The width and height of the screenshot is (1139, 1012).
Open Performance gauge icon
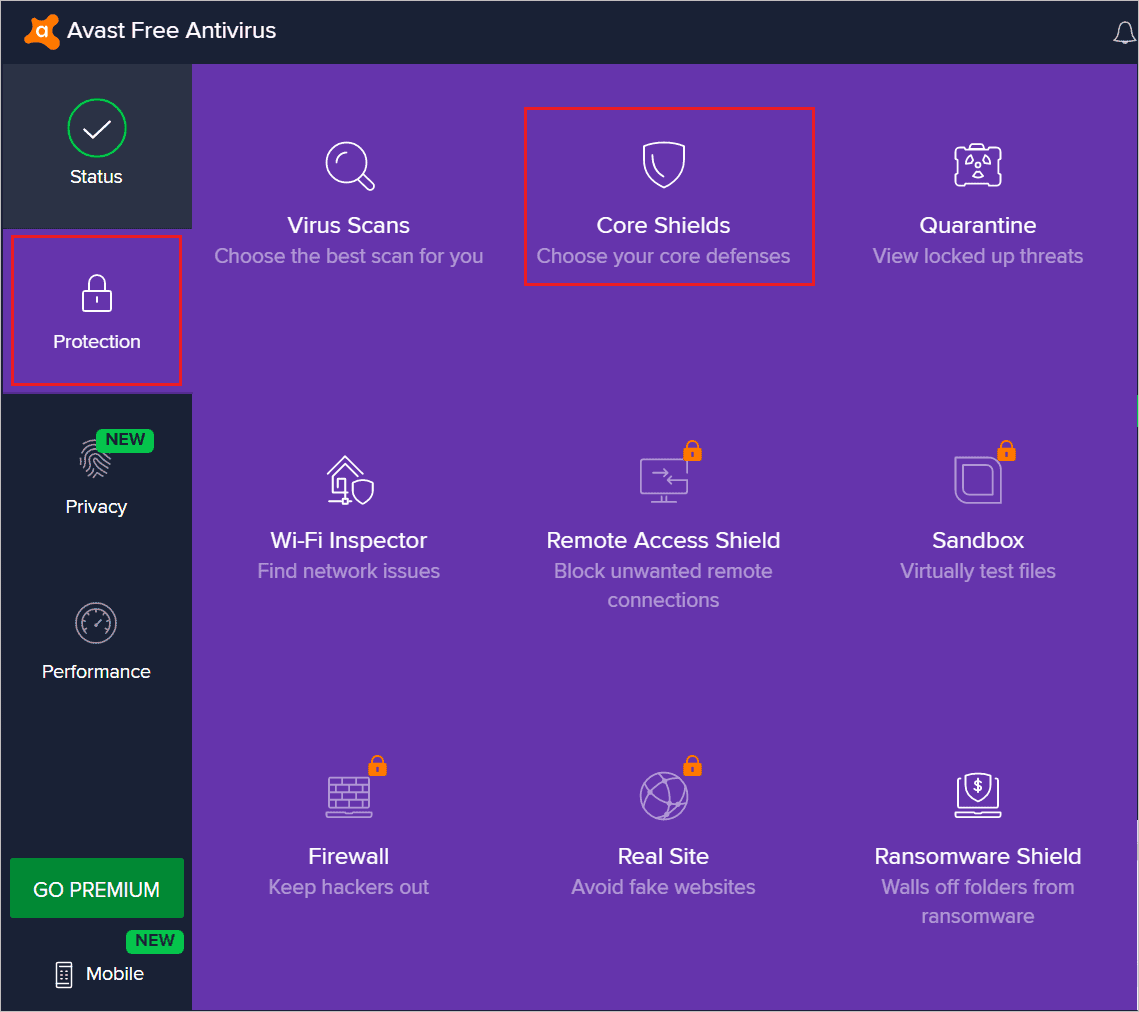pos(96,623)
